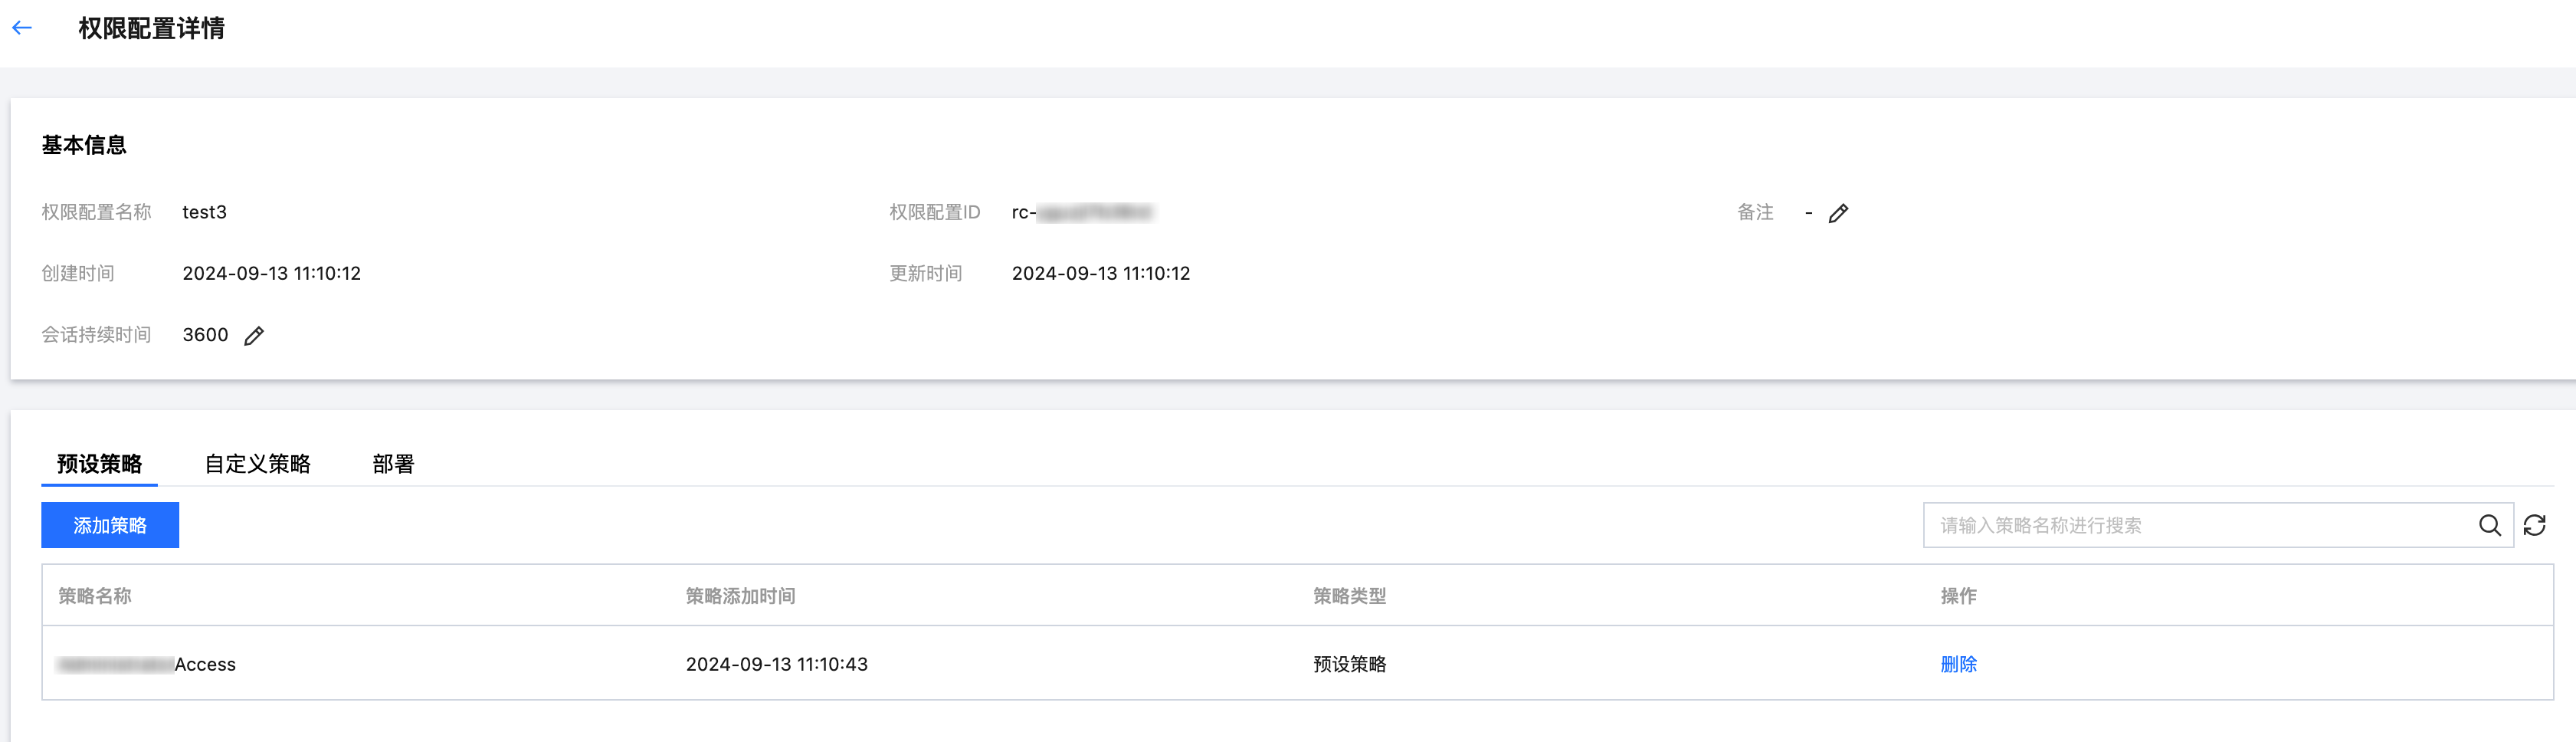
Task: Click the permission config name test3
Action: (204, 212)
